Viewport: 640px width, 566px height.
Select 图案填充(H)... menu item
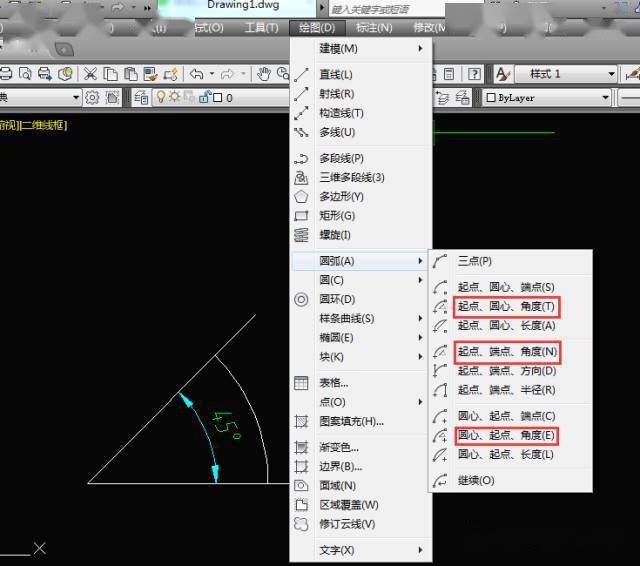[361, 422]
